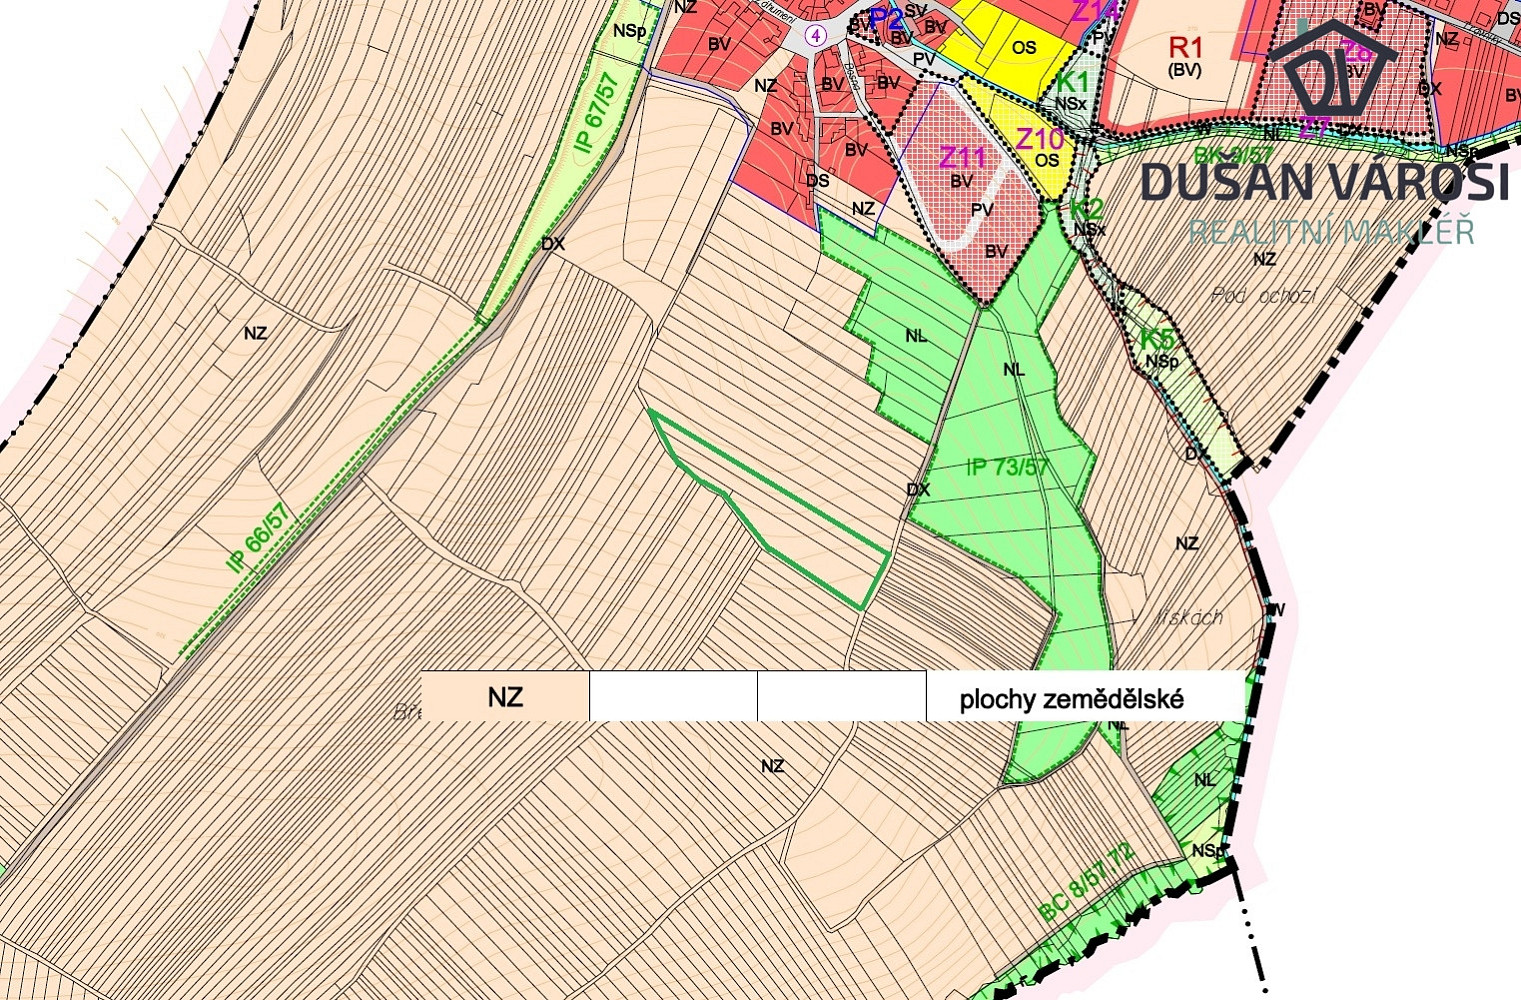This screenshot has width=1521, height=1000.
Task: Click the 'Pod ochozí' place name
Action: (1264, 295)
